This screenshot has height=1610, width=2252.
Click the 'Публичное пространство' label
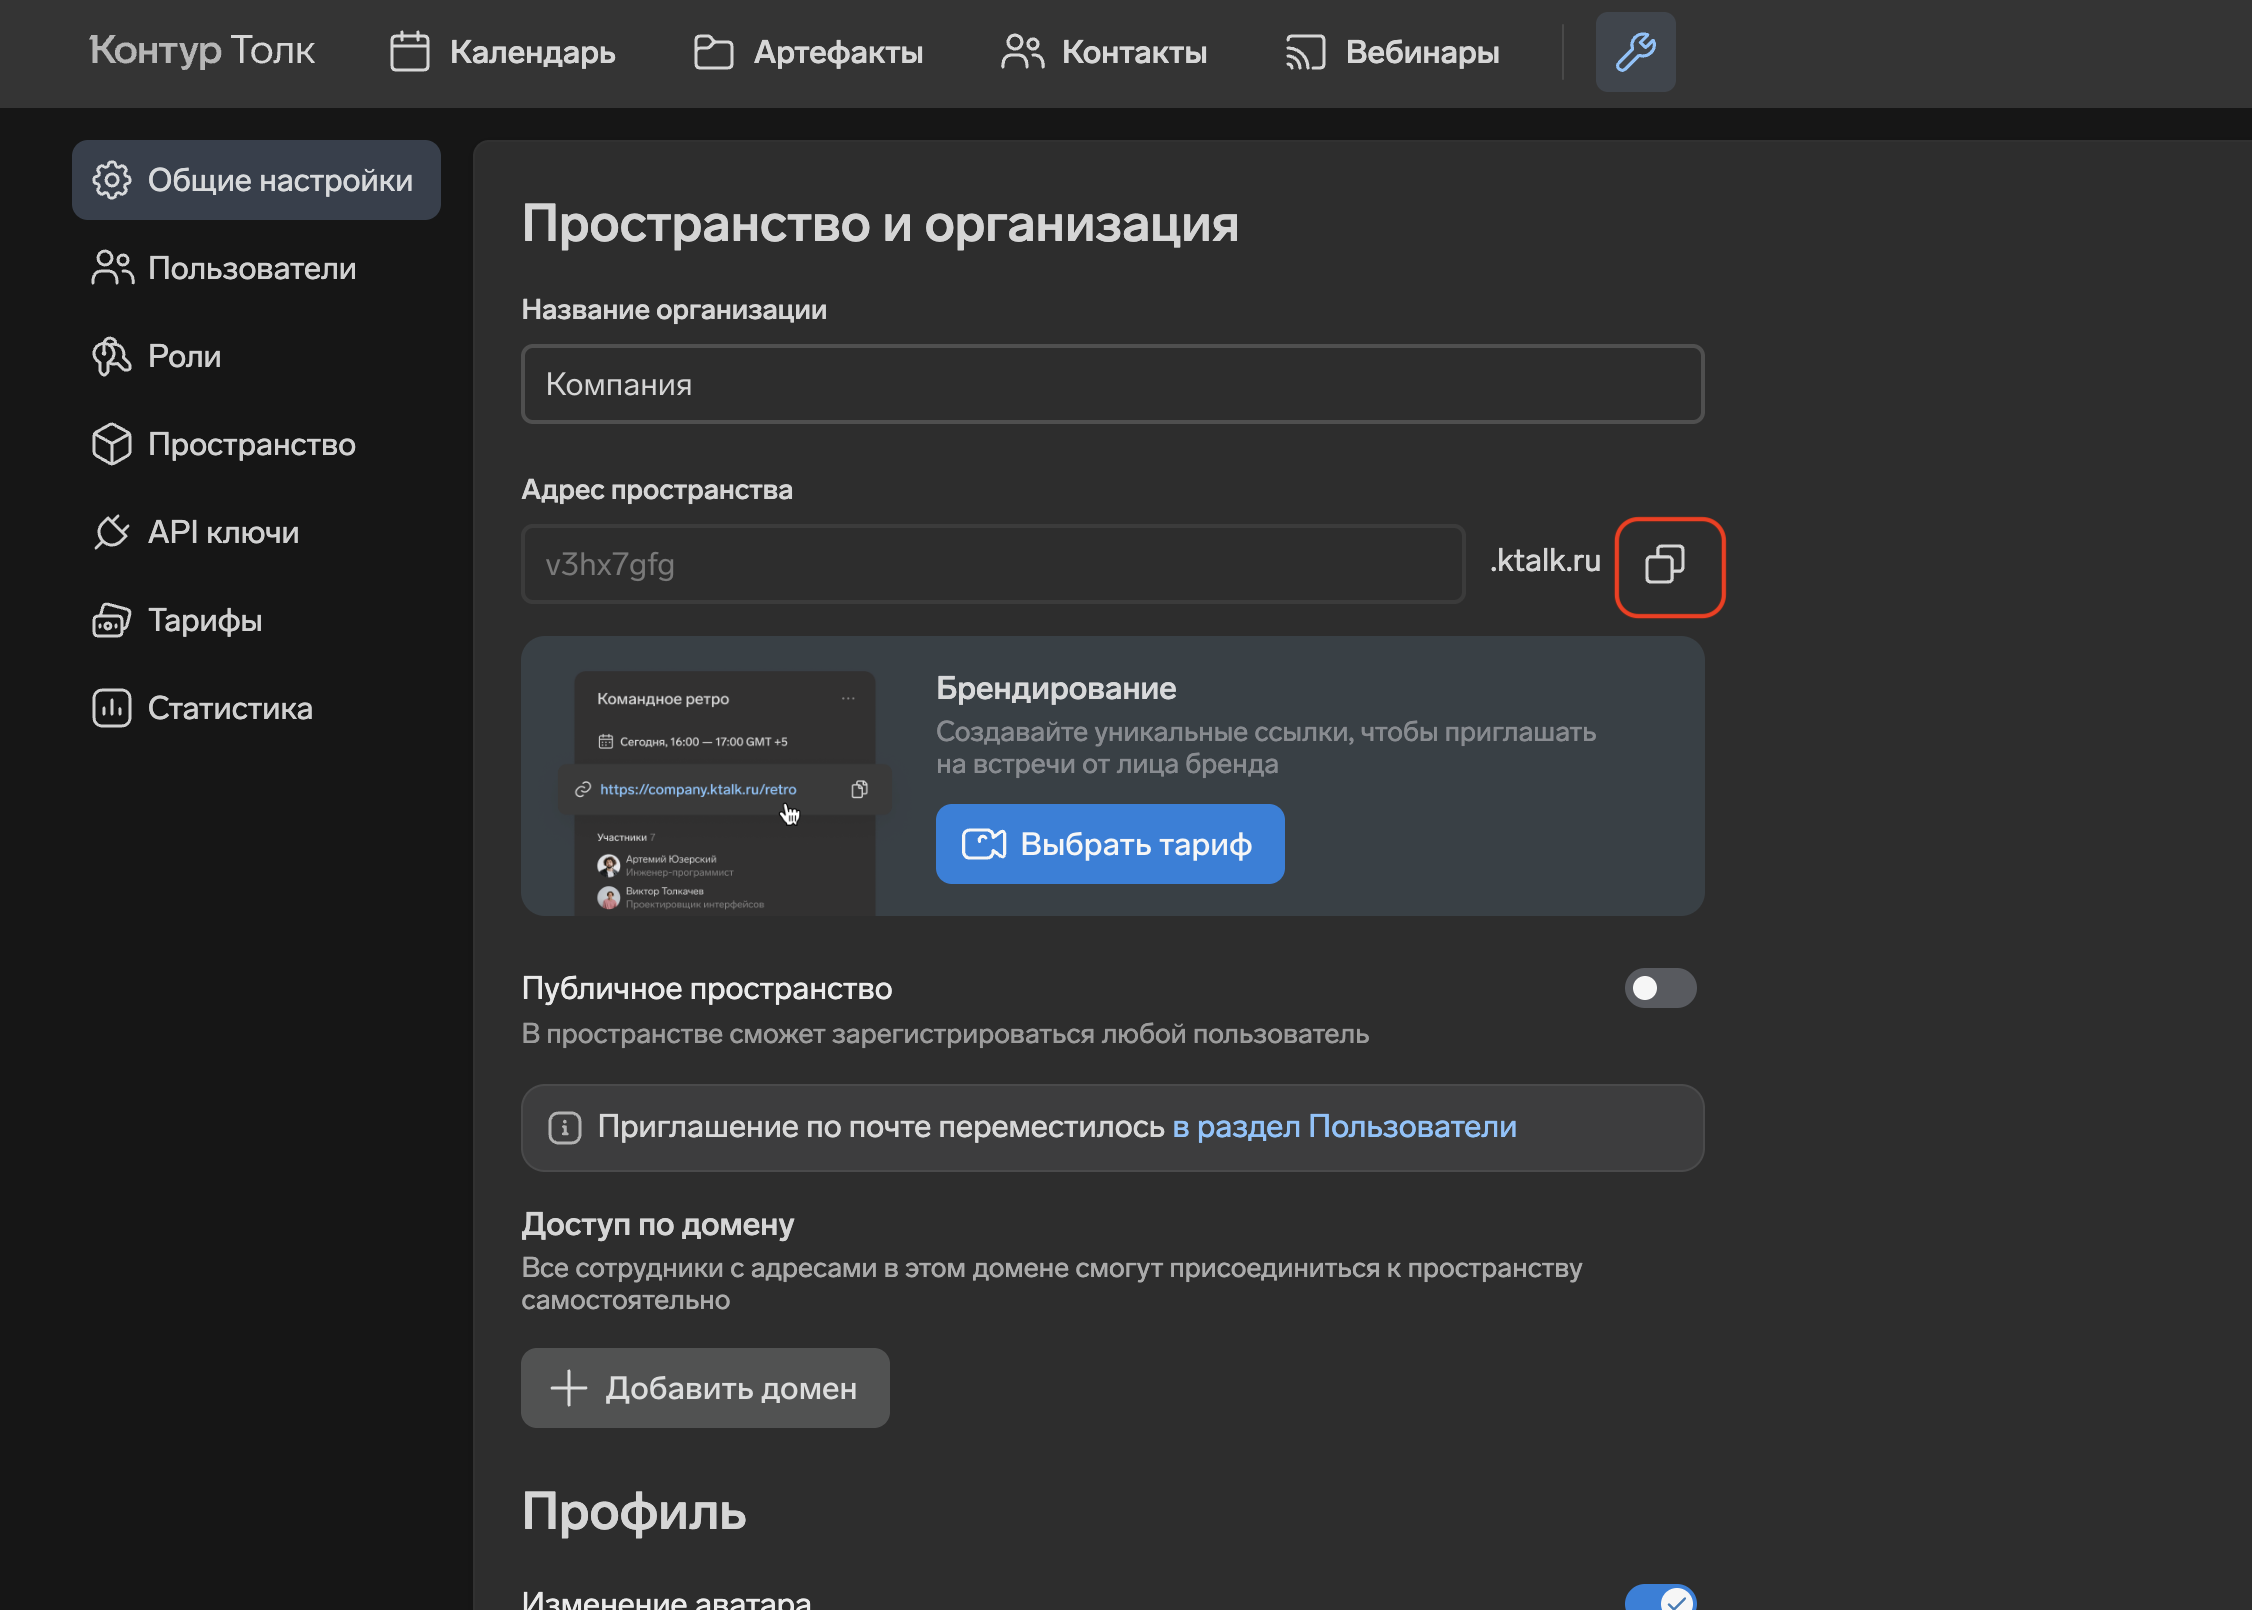[707, 988]
